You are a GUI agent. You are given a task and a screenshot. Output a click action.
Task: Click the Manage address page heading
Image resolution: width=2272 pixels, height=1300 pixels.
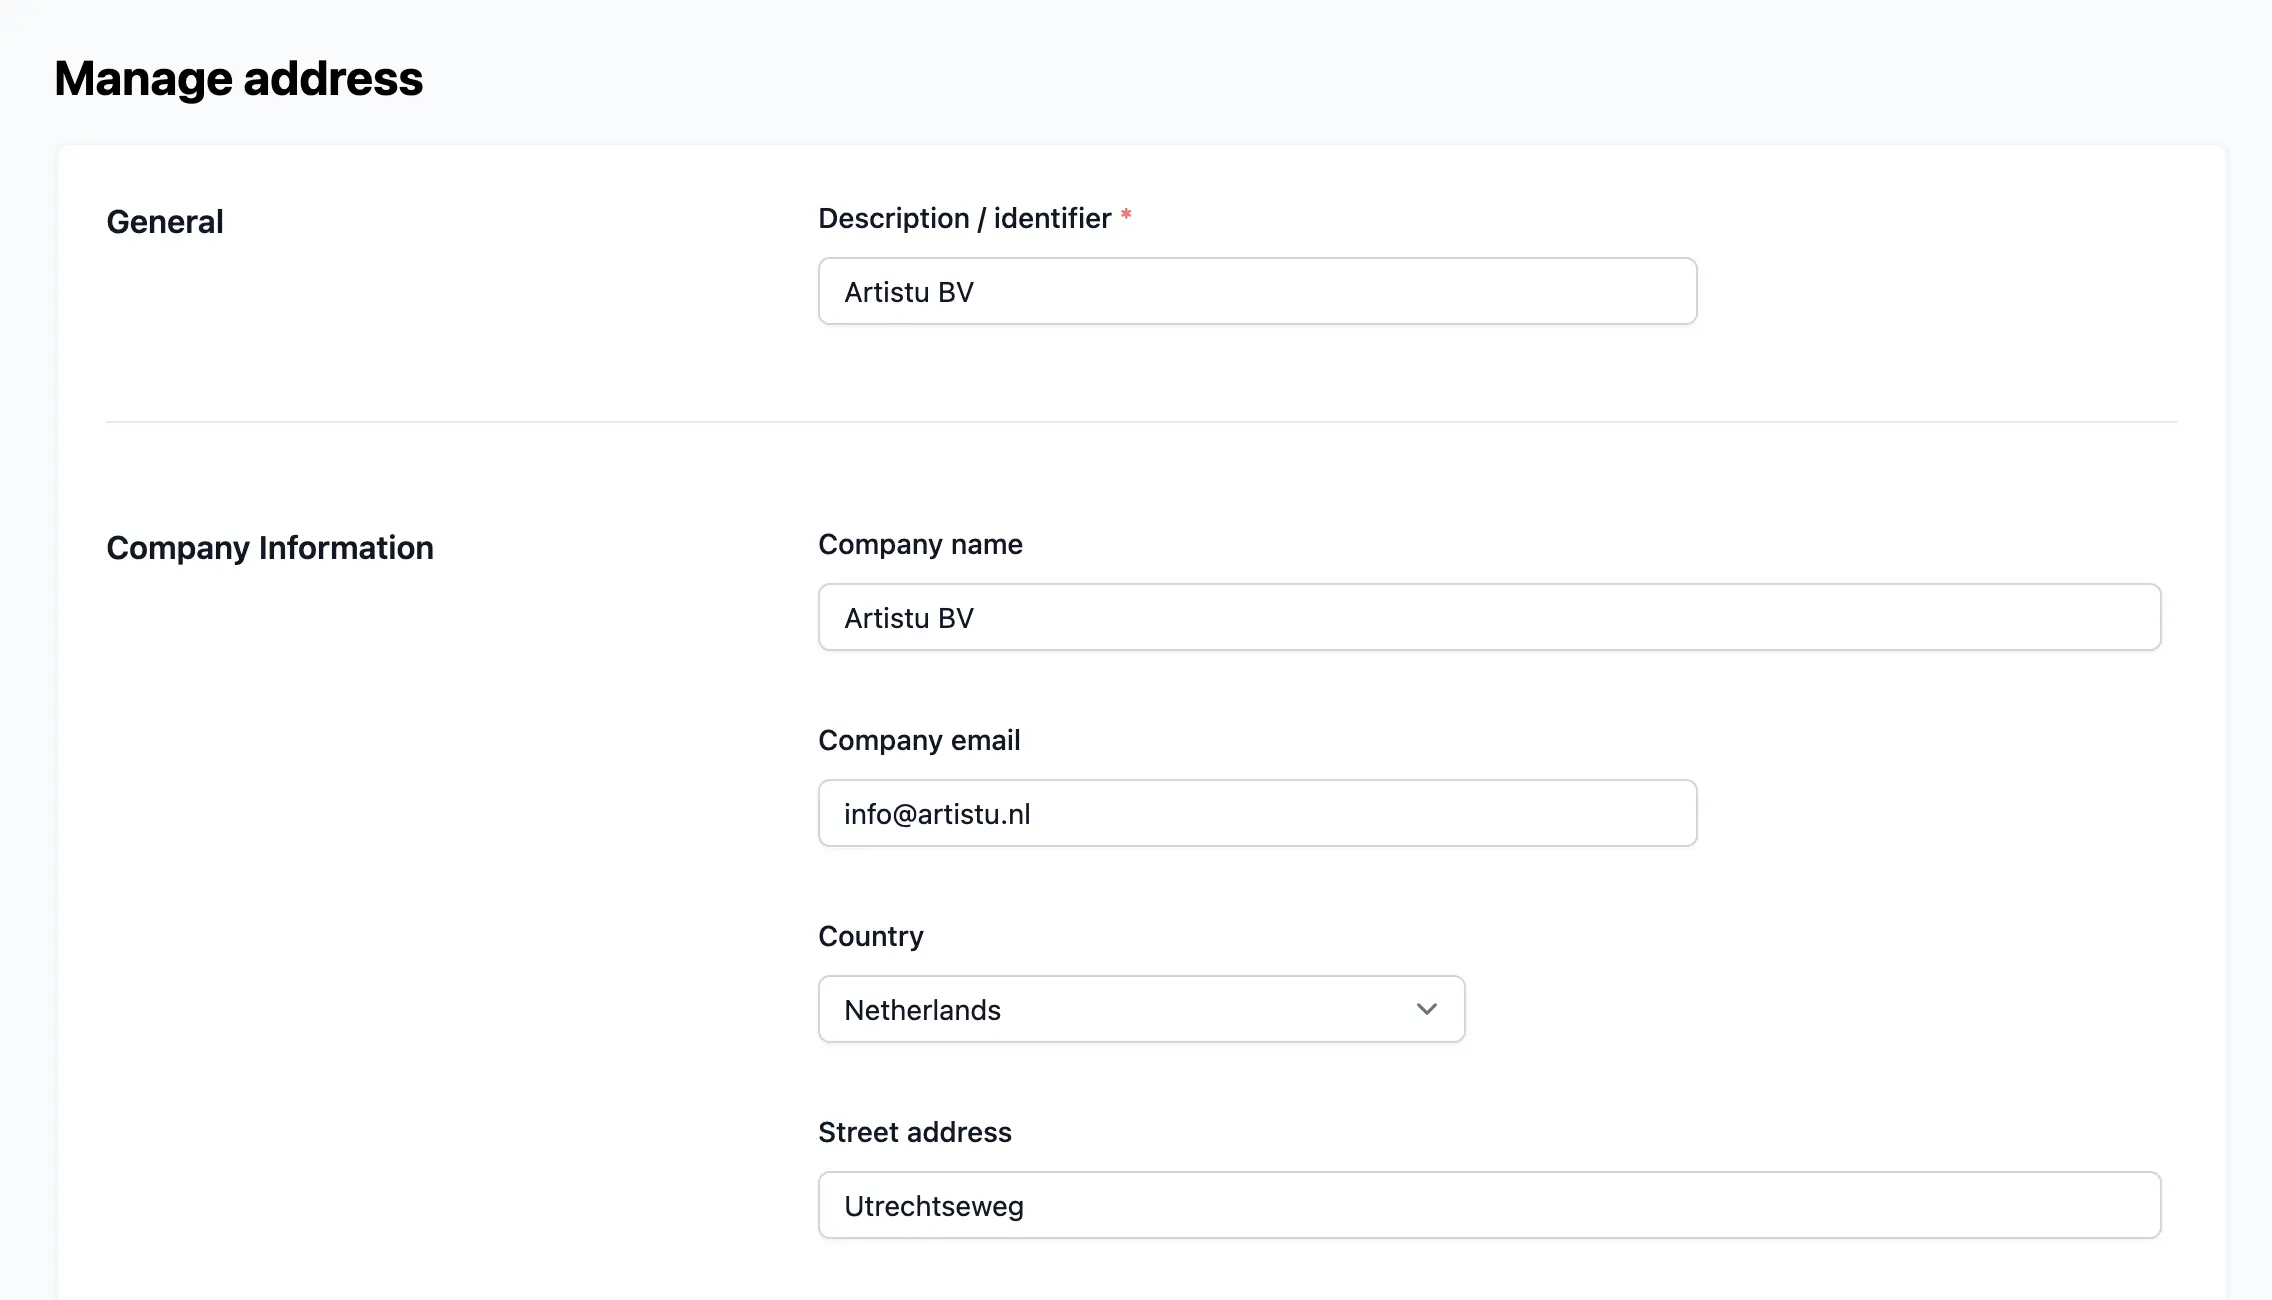239,78
